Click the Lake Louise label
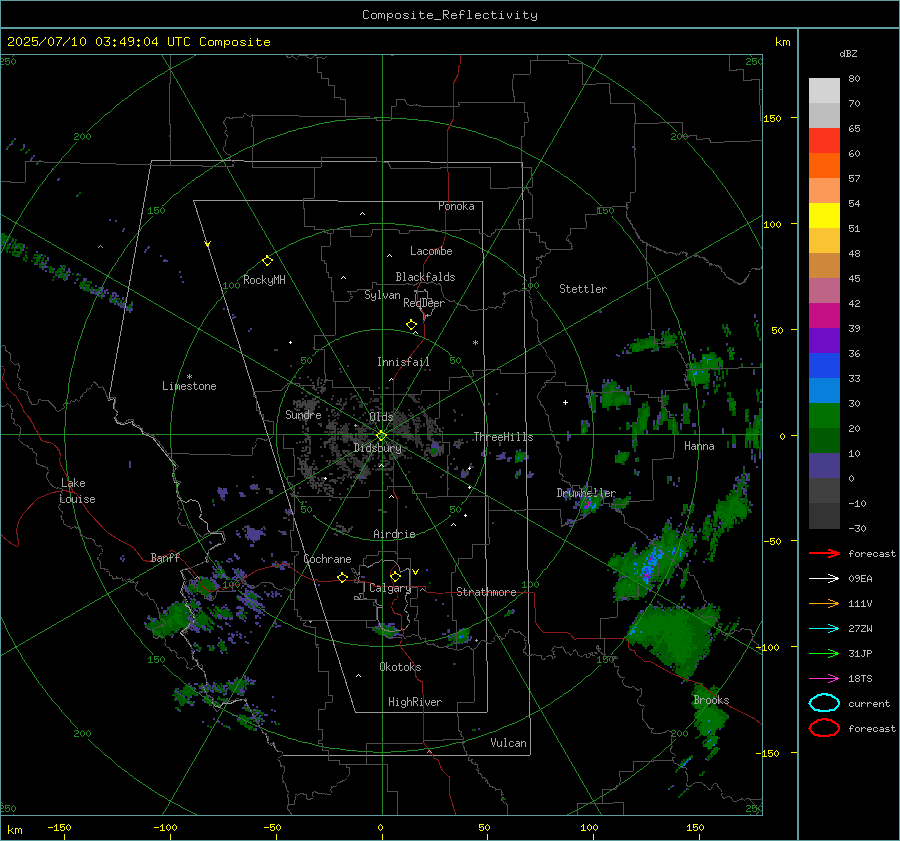Viewport: 900px width, 841px height. pos(78,491)
